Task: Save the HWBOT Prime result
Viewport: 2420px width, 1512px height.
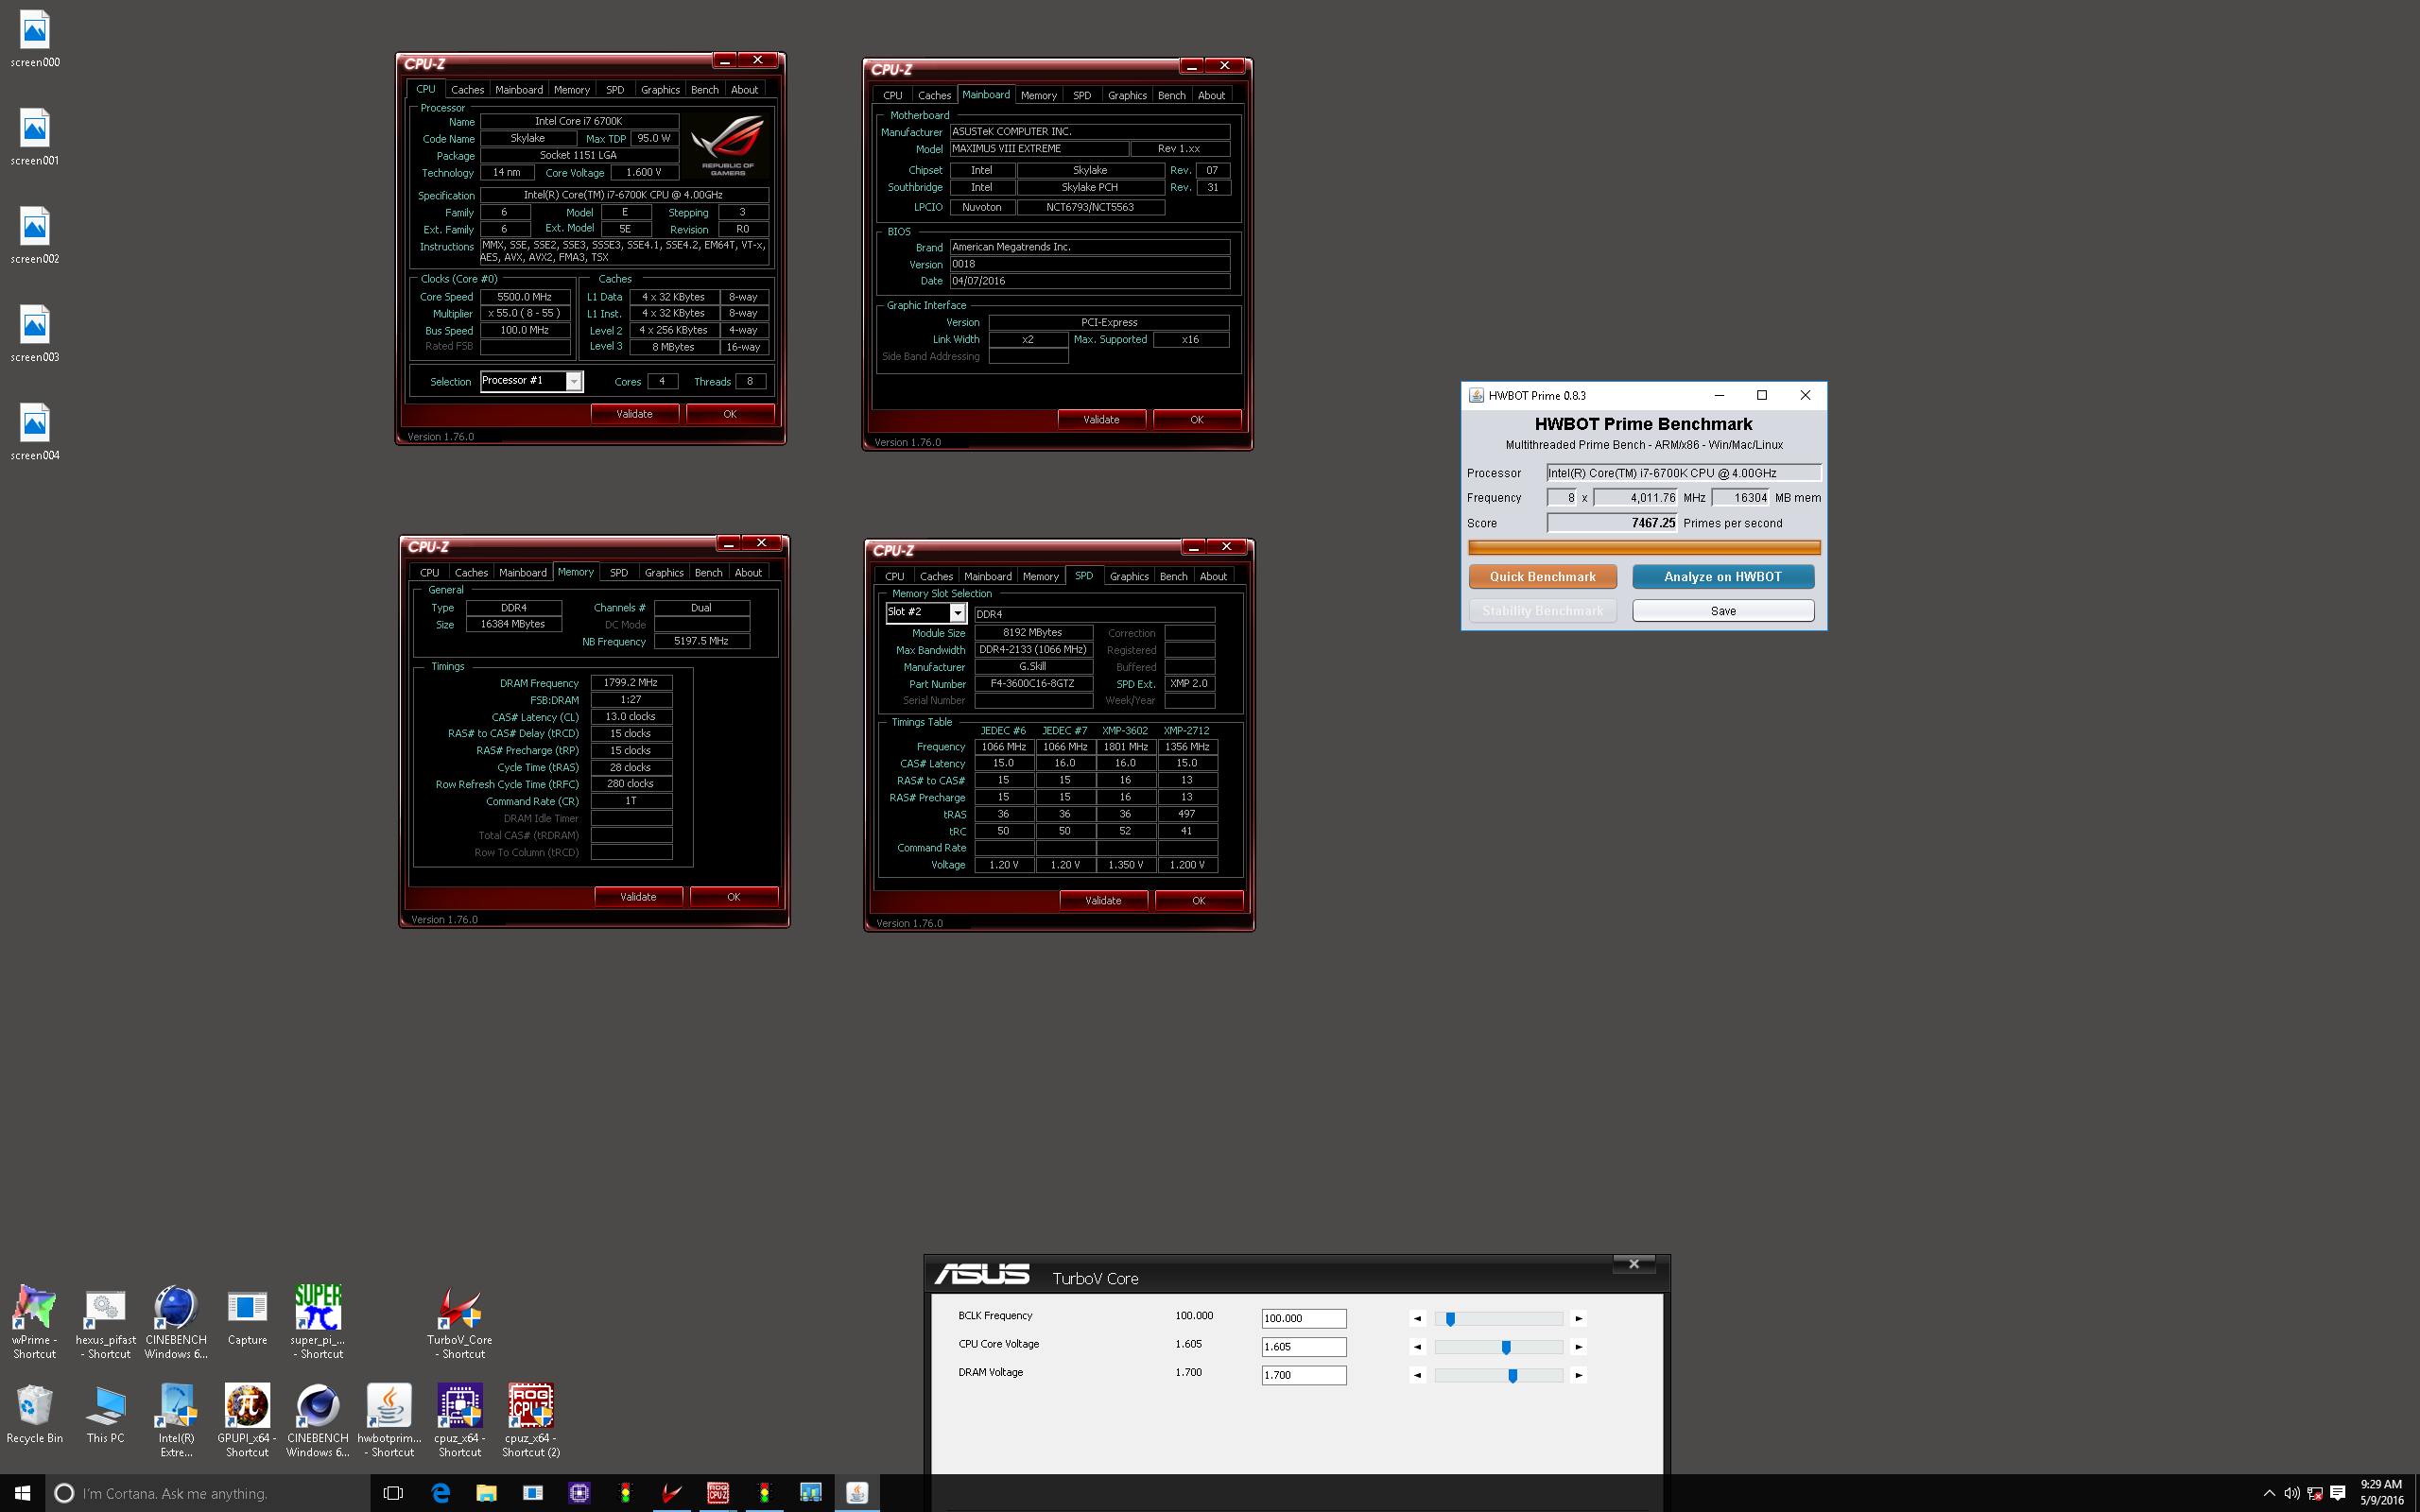Action: [x=1723, y=611]
